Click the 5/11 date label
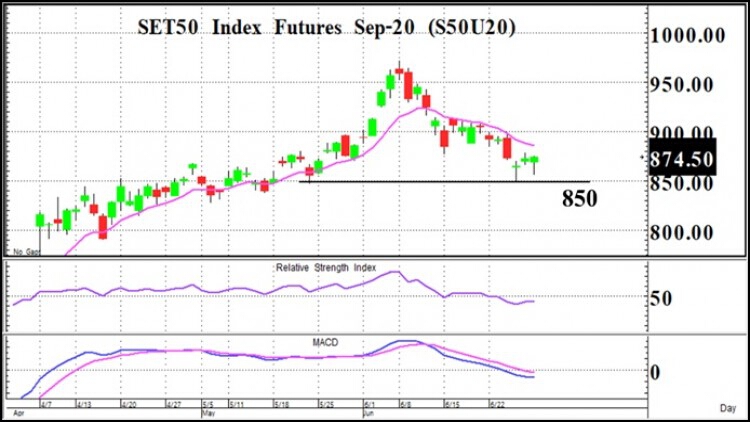Screen dimensions: 750x422 pos(236,405)
